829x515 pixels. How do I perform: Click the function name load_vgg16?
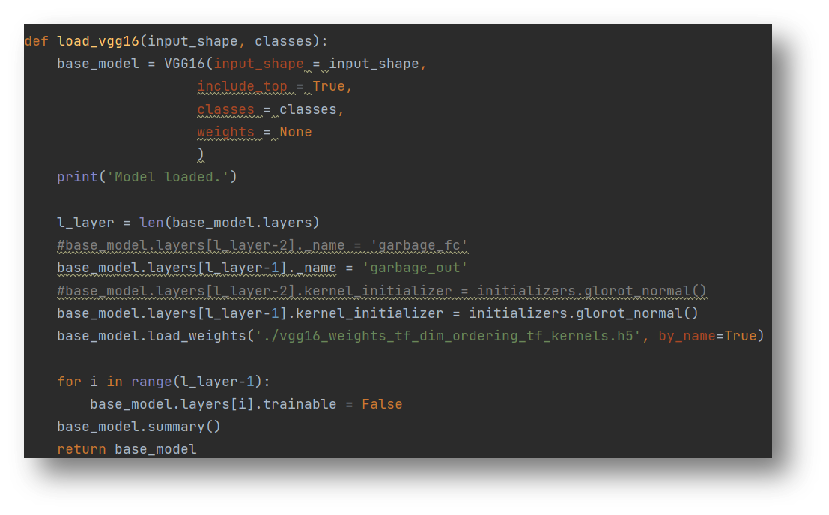coord(98,41)
